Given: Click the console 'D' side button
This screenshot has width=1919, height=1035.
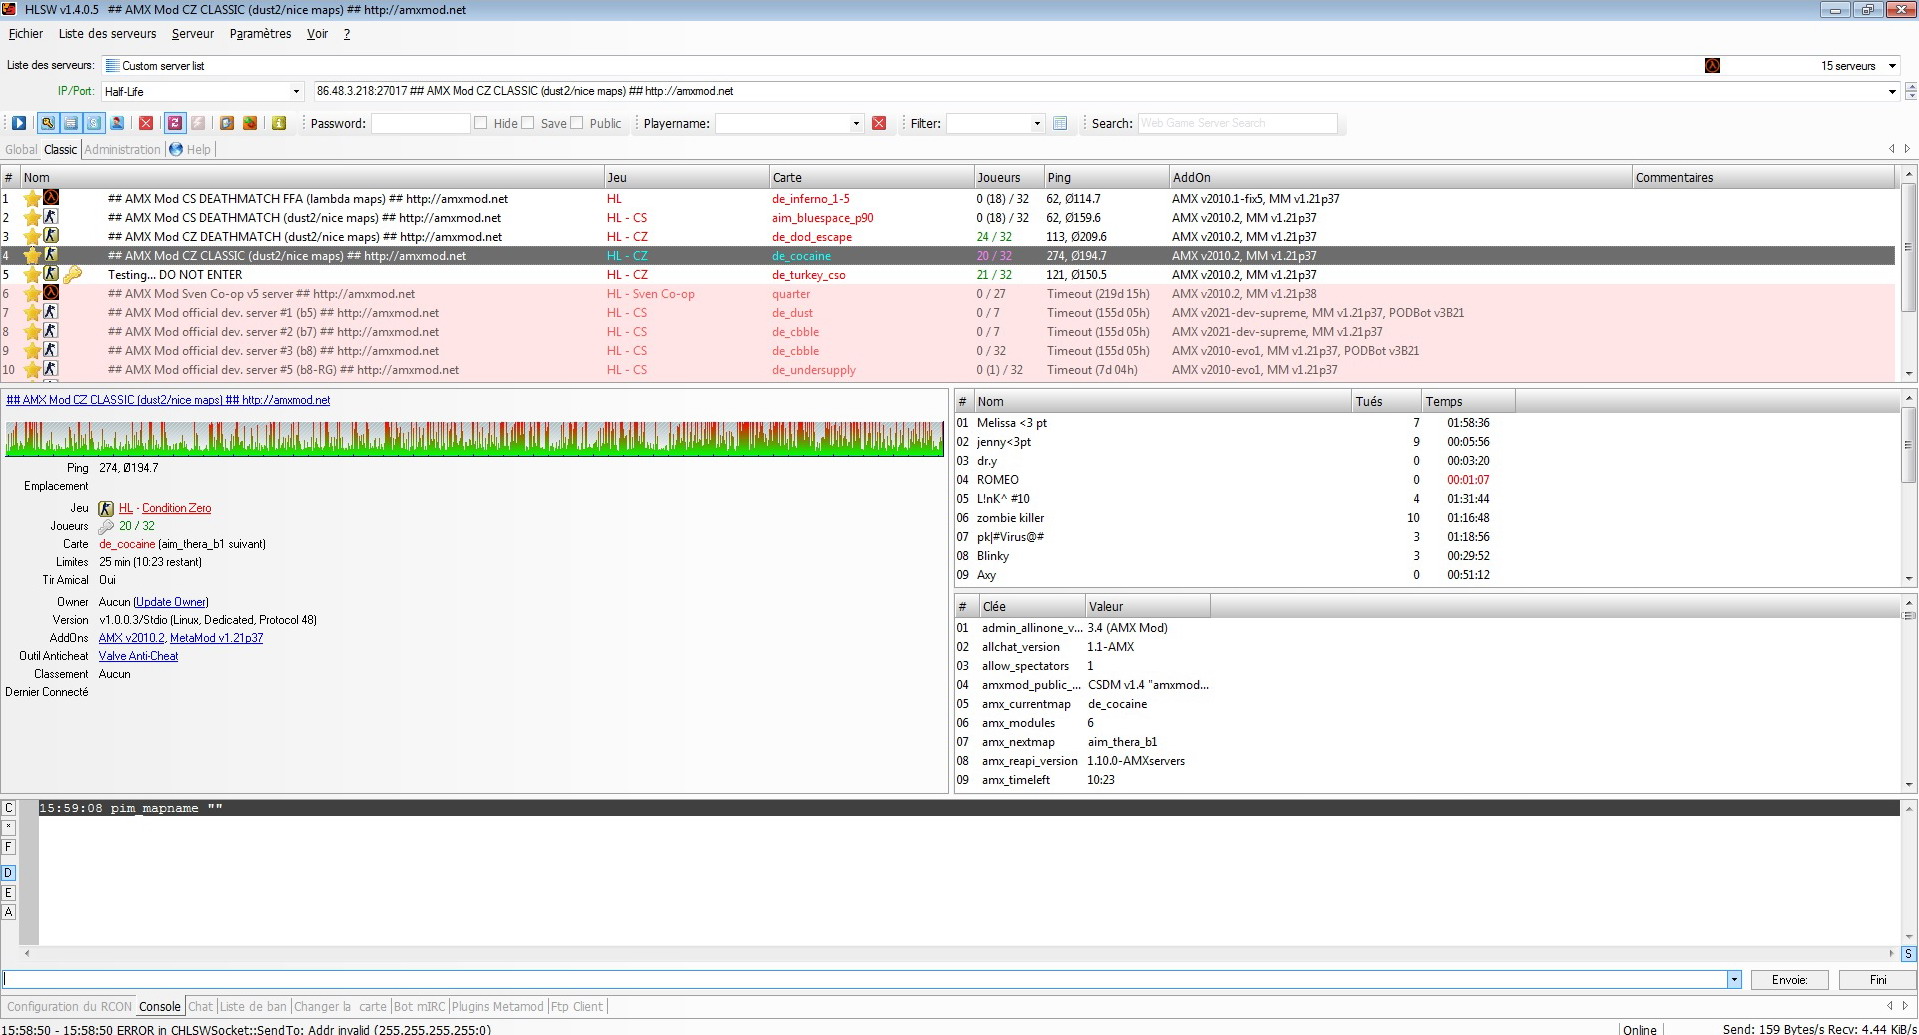Looking at the screenshot, I should 9,873.
